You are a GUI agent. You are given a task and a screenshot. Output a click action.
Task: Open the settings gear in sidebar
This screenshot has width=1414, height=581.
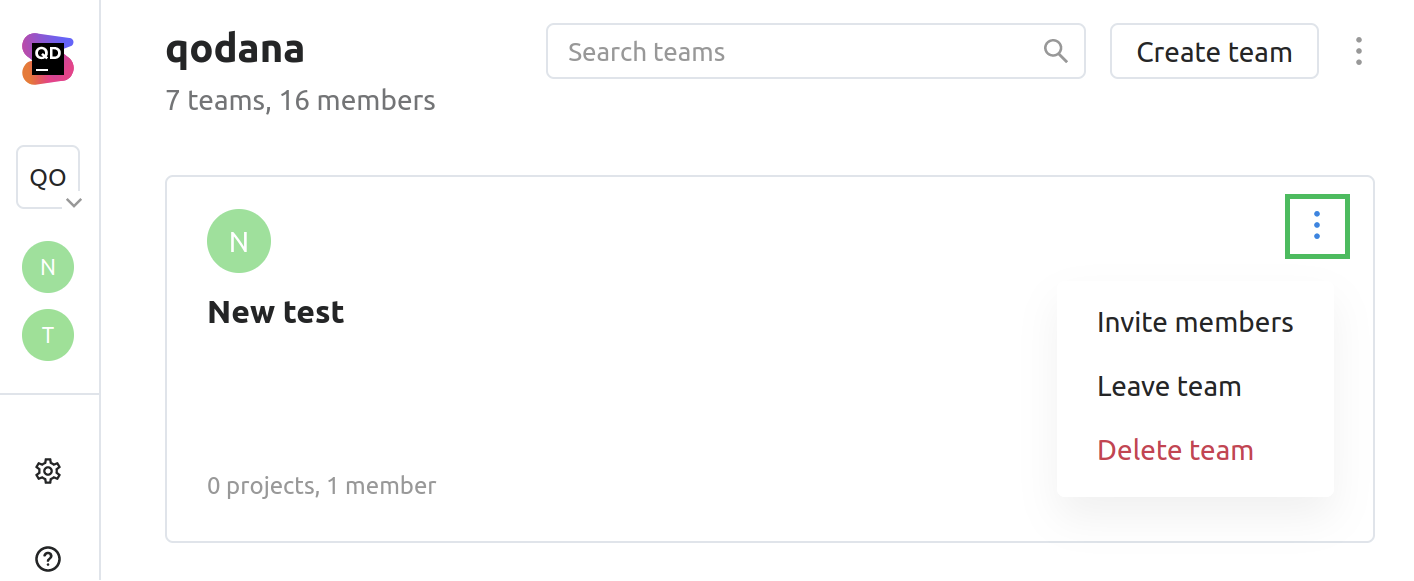[48, 471]
